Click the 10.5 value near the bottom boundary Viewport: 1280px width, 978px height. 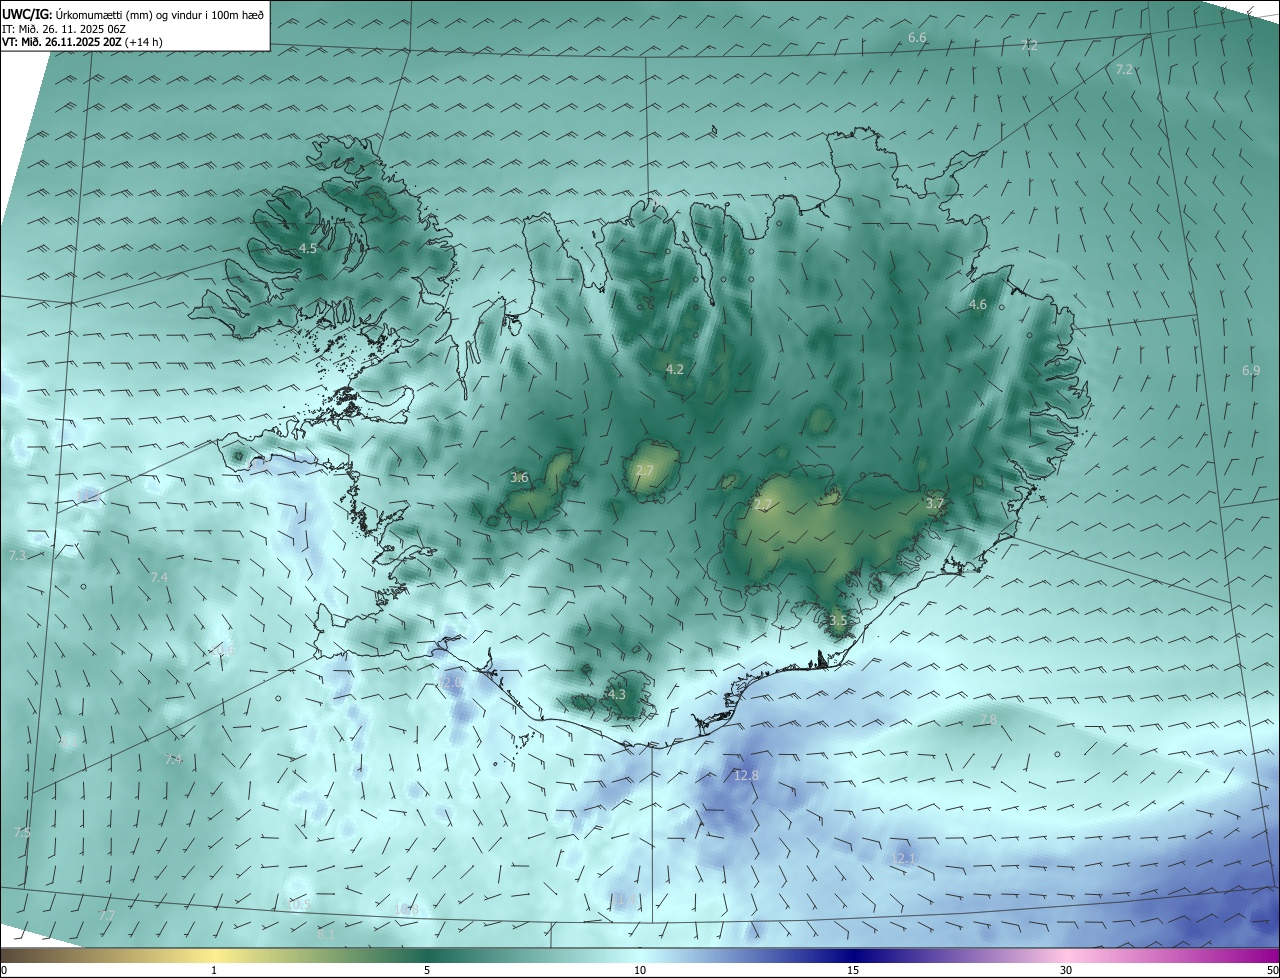[x=299, y=904]
